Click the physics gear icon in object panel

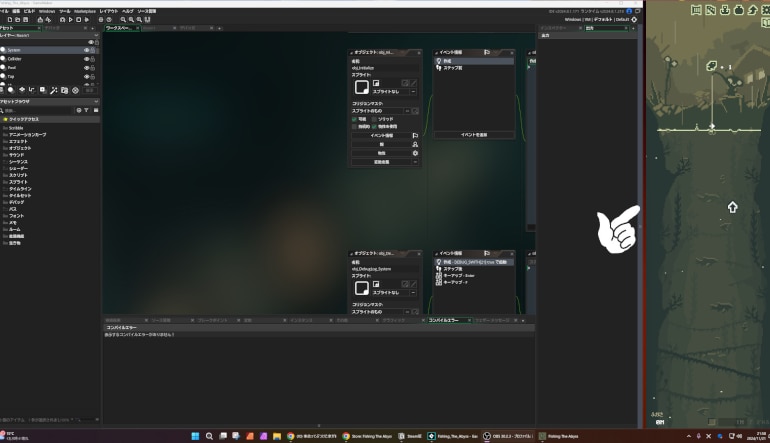pyautogui.click(x=415, y=153)
